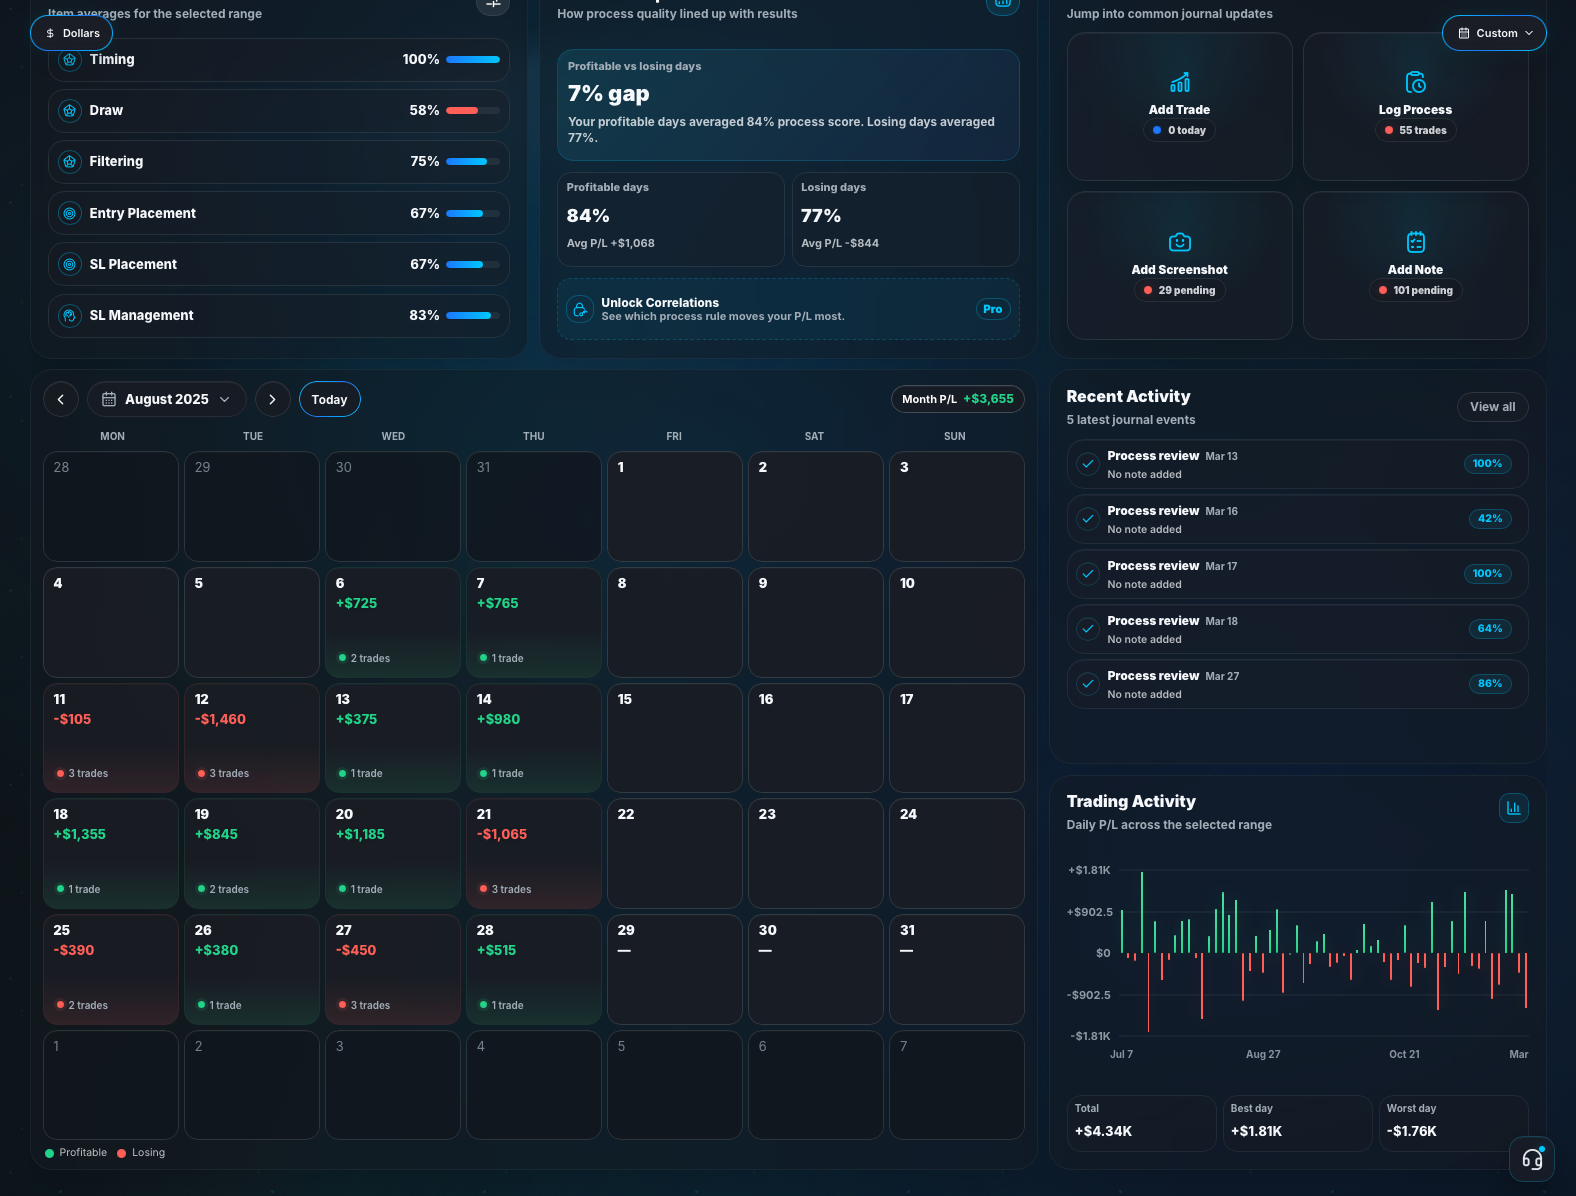Viewport: 1576px width, 1196px height.
Task: Open View all recent activity
Action: (1492, 407)
